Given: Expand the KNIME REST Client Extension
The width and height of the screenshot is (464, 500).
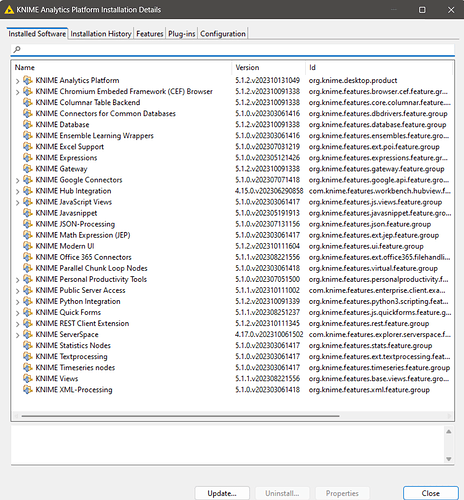Looking at the screenshot, I should coord(17,324).
